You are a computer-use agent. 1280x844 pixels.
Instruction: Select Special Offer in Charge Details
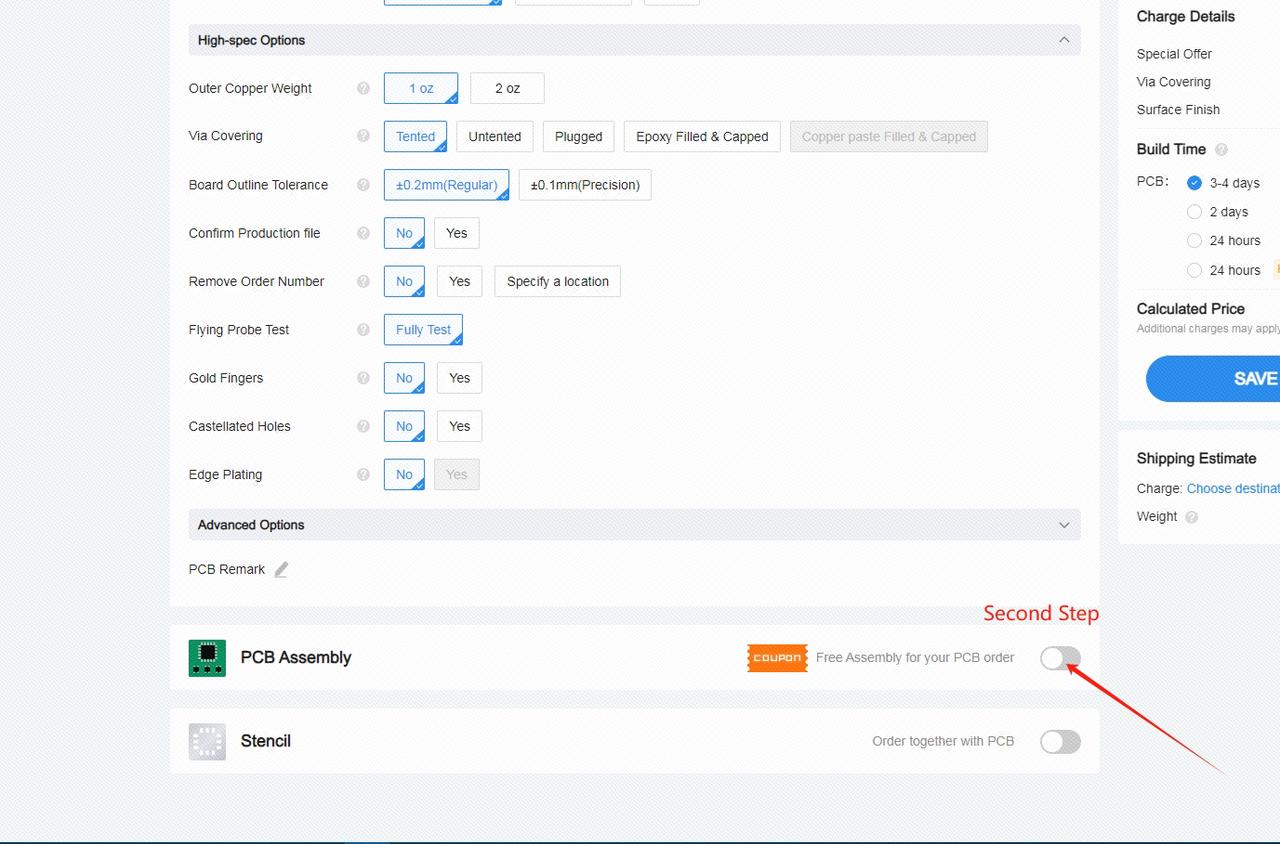tap(1174, 54)
